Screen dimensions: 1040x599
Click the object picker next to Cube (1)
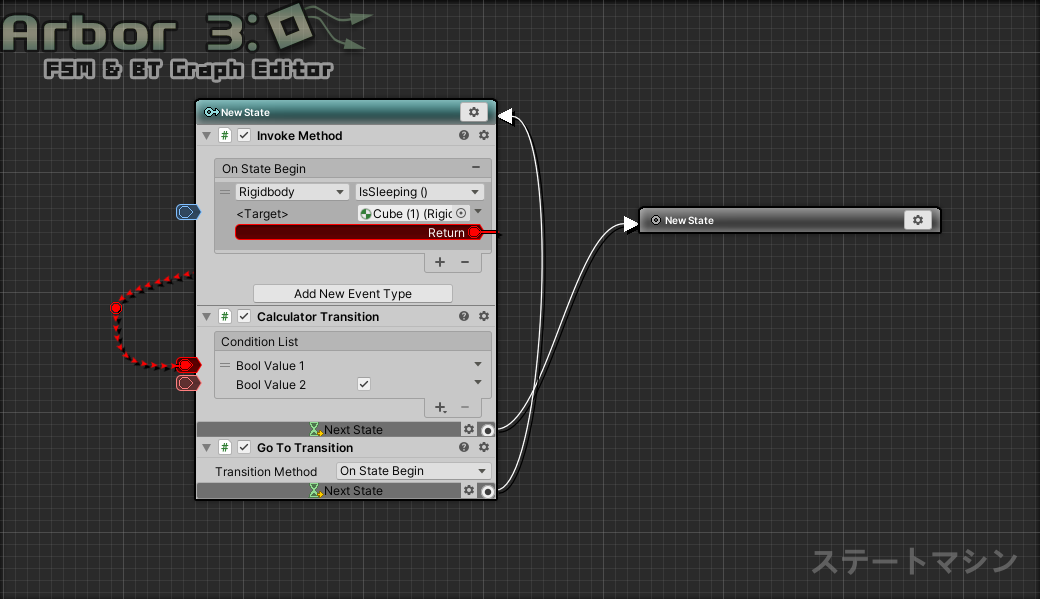coord(461,213)
